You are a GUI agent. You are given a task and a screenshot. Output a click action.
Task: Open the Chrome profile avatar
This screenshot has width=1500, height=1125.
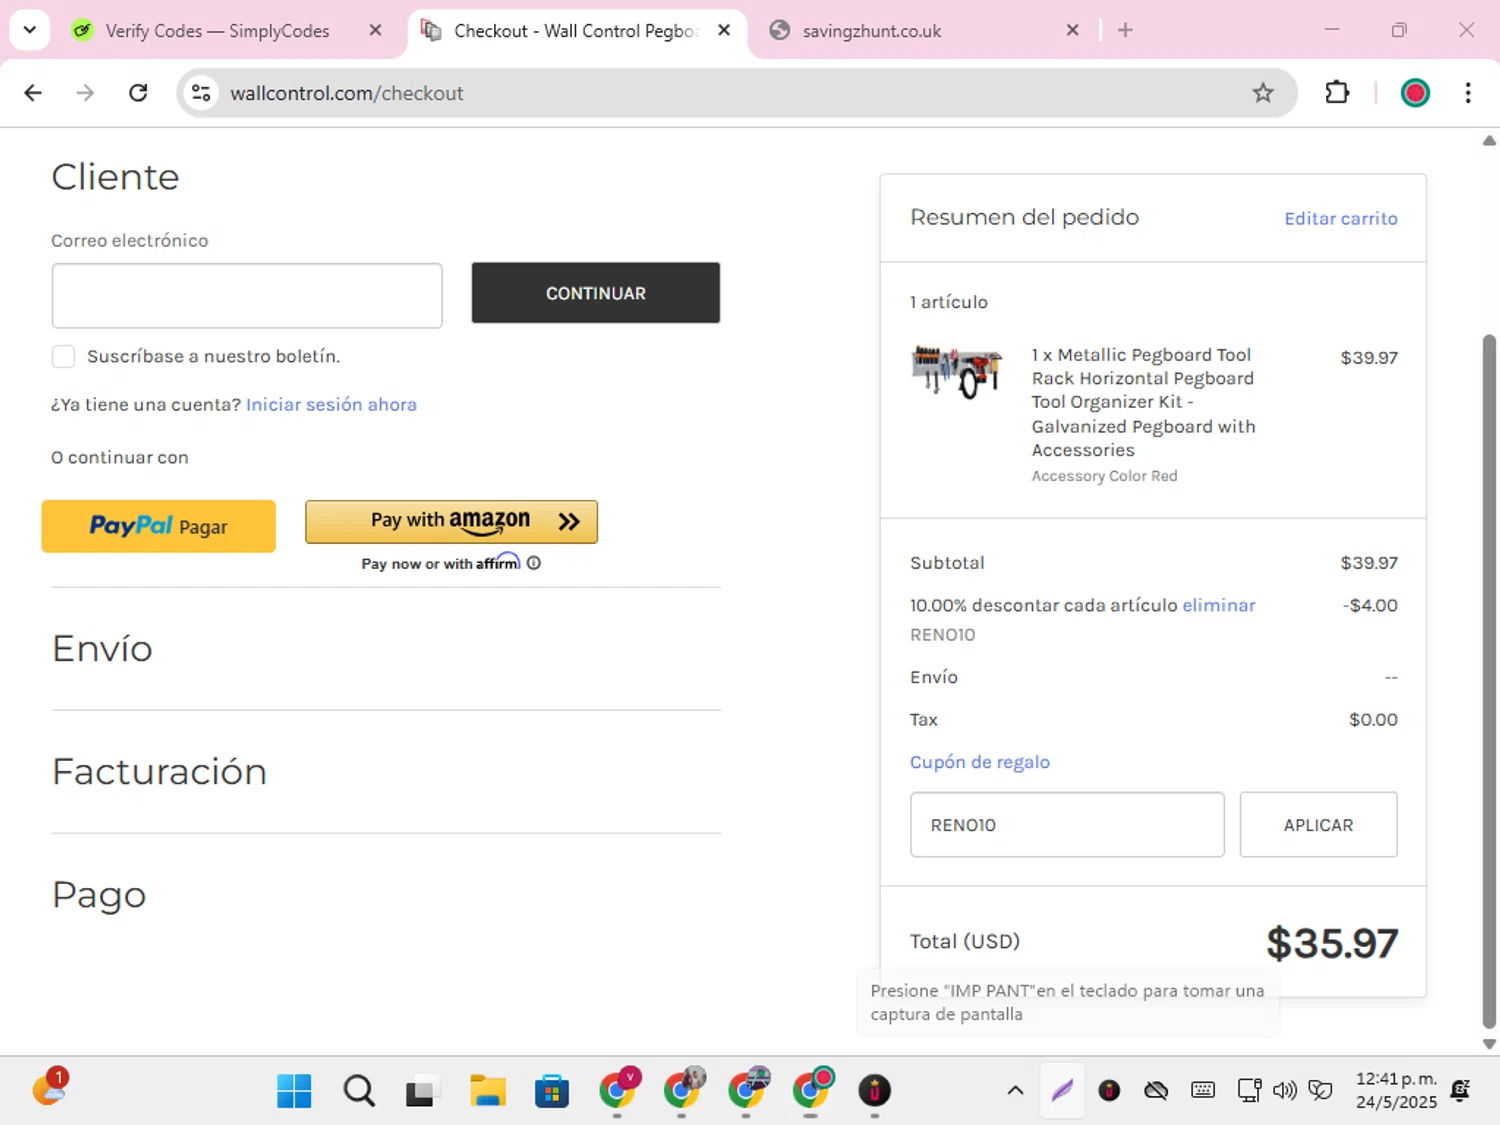[x=1415, y=93]
